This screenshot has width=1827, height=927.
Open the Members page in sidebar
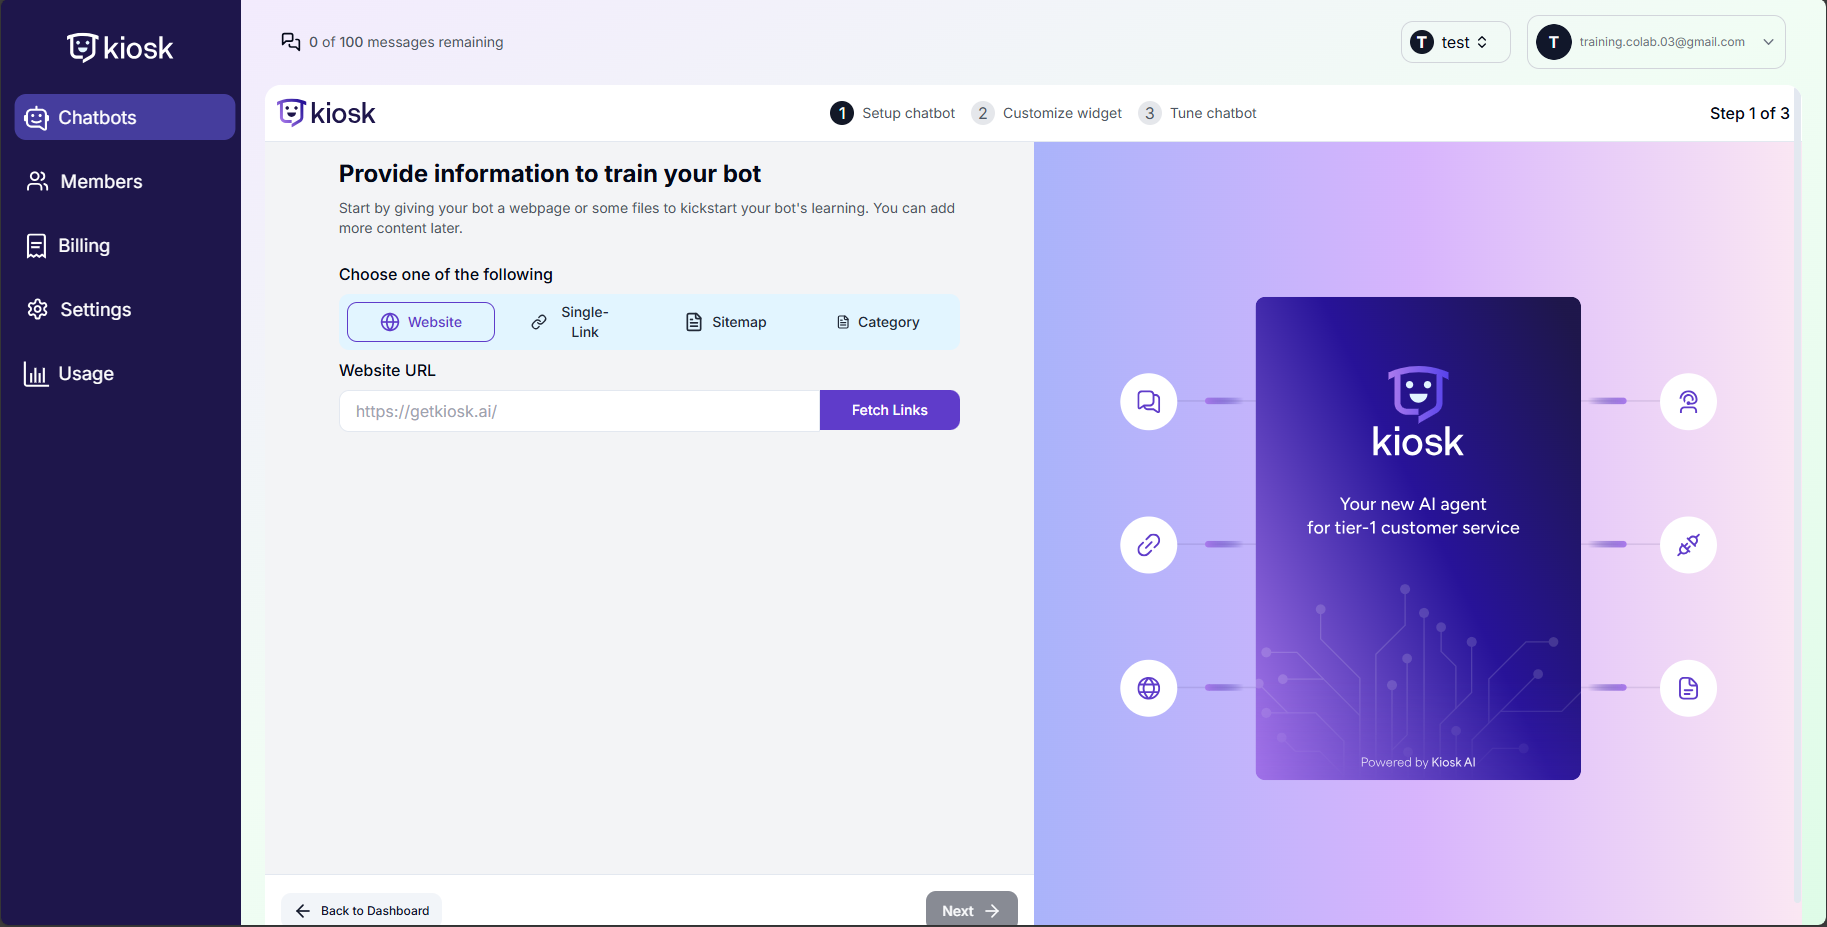101,182
